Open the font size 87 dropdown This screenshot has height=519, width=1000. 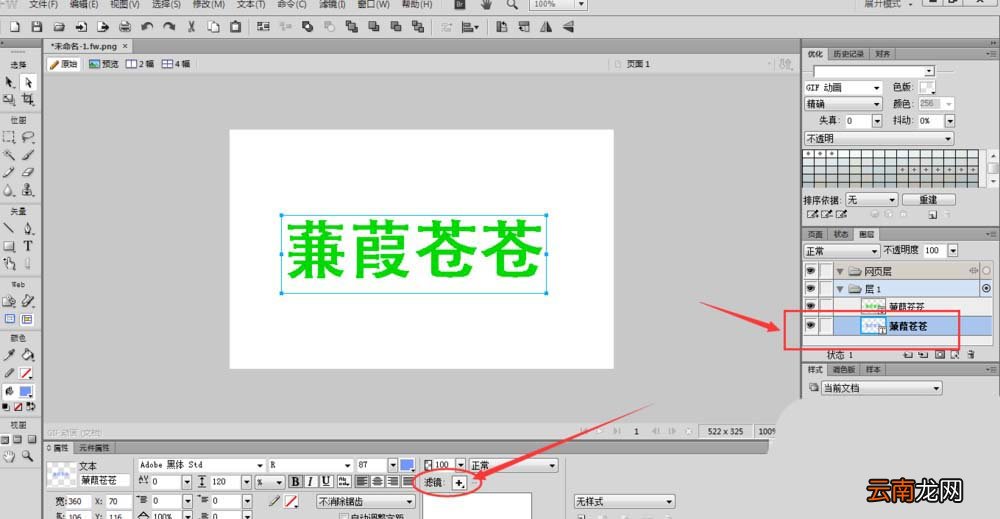click(393, 465)
